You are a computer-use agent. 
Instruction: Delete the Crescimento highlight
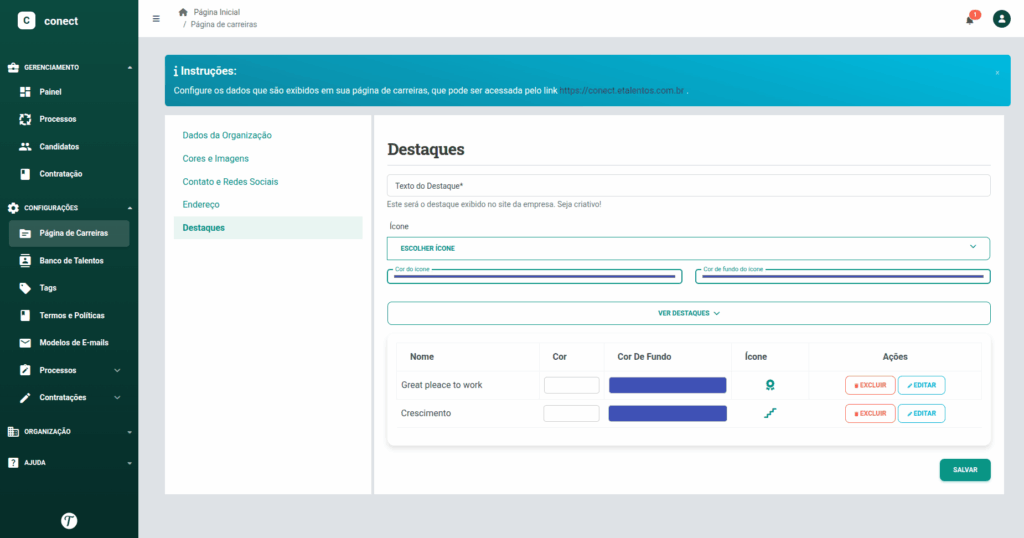[870, 413]
